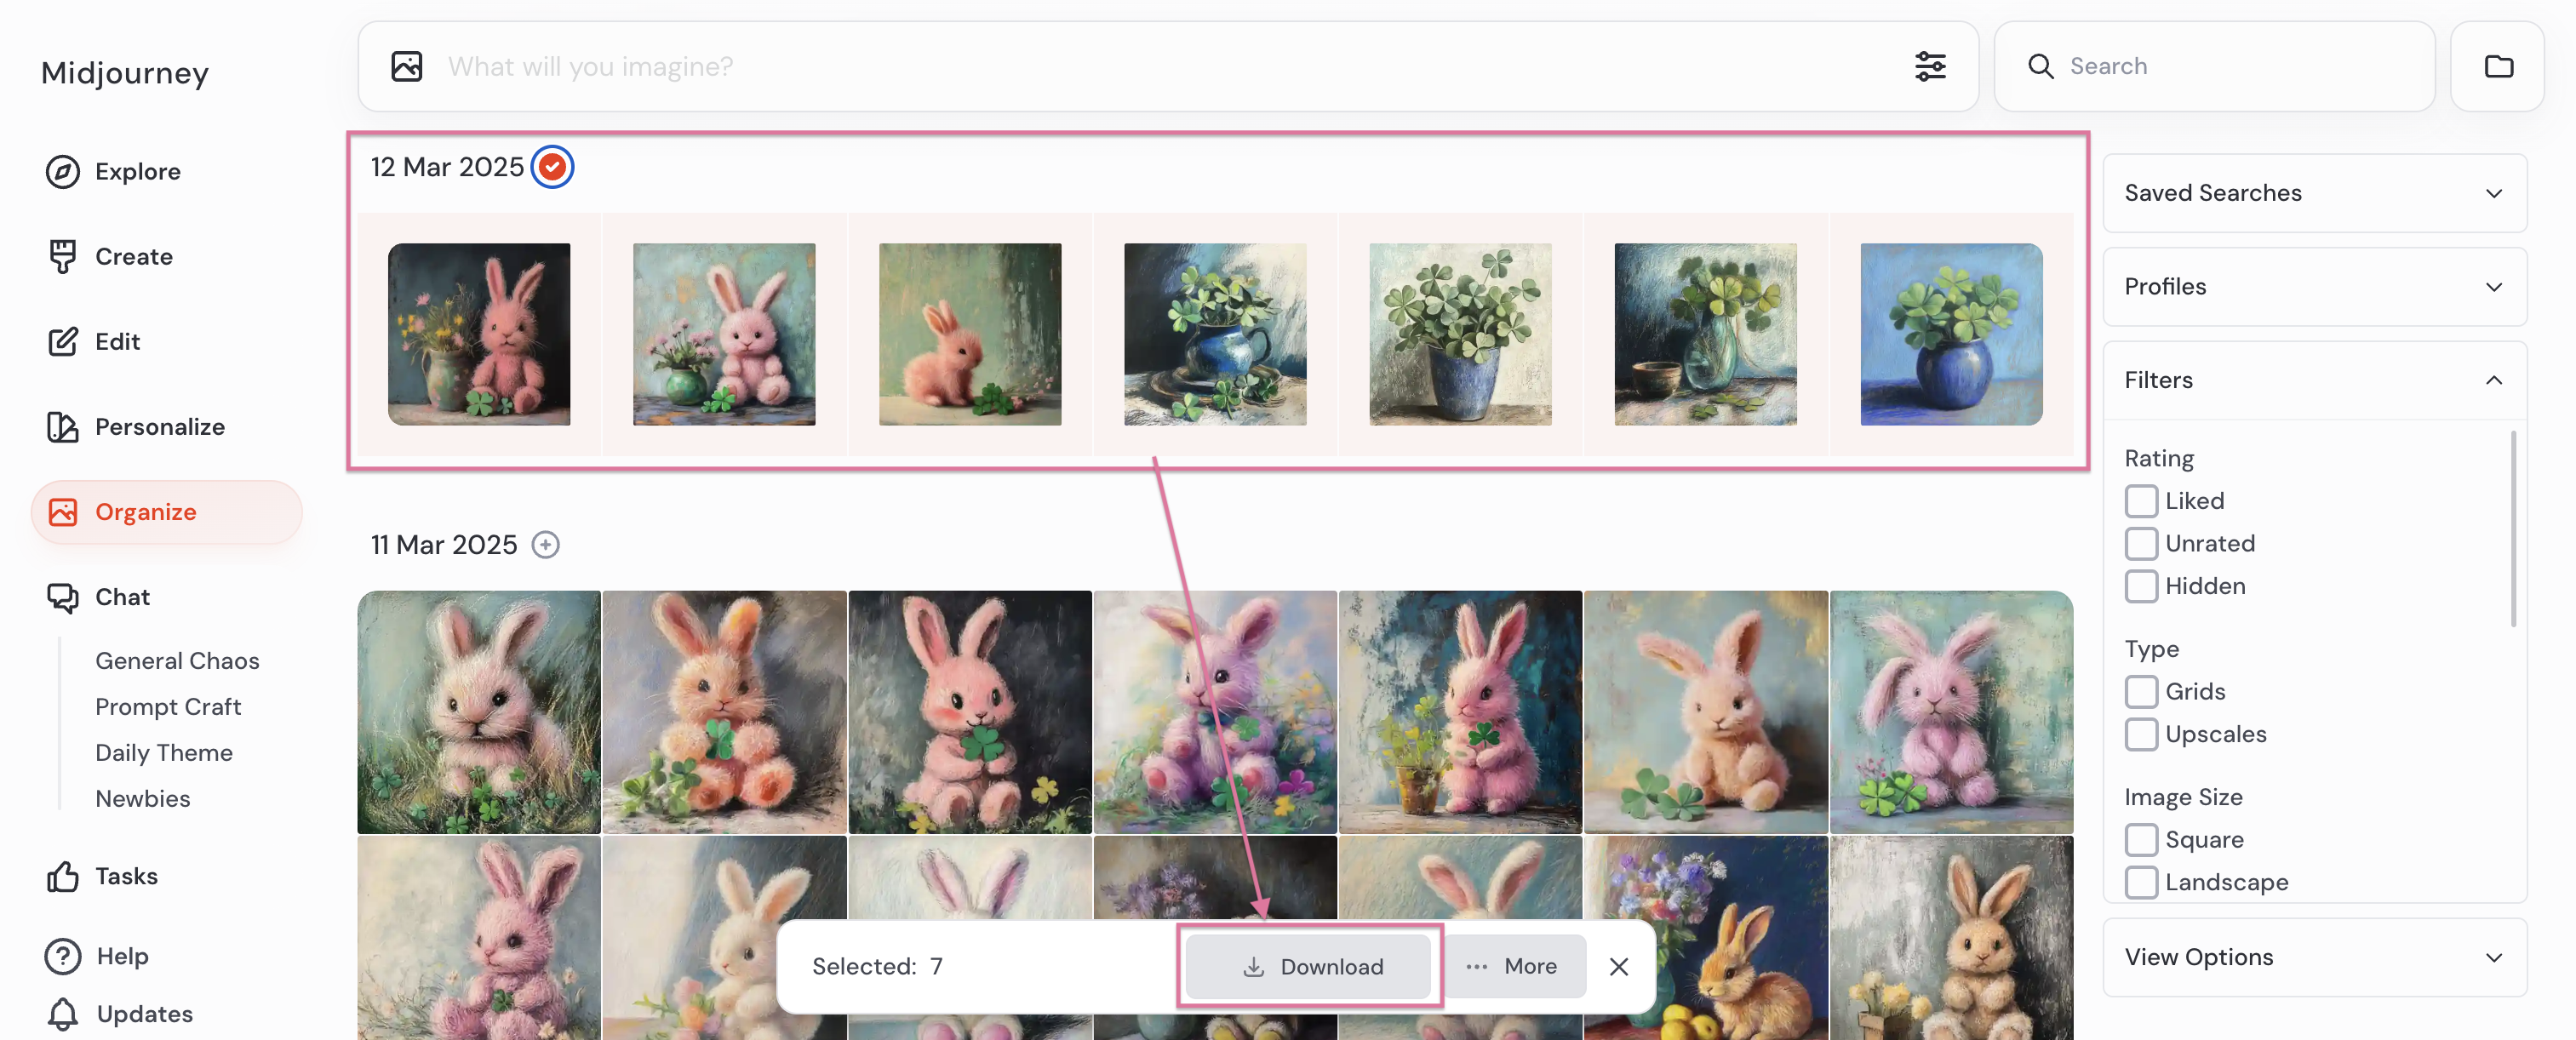Toggle the Liked rating checkbox

click(2141, 500)
